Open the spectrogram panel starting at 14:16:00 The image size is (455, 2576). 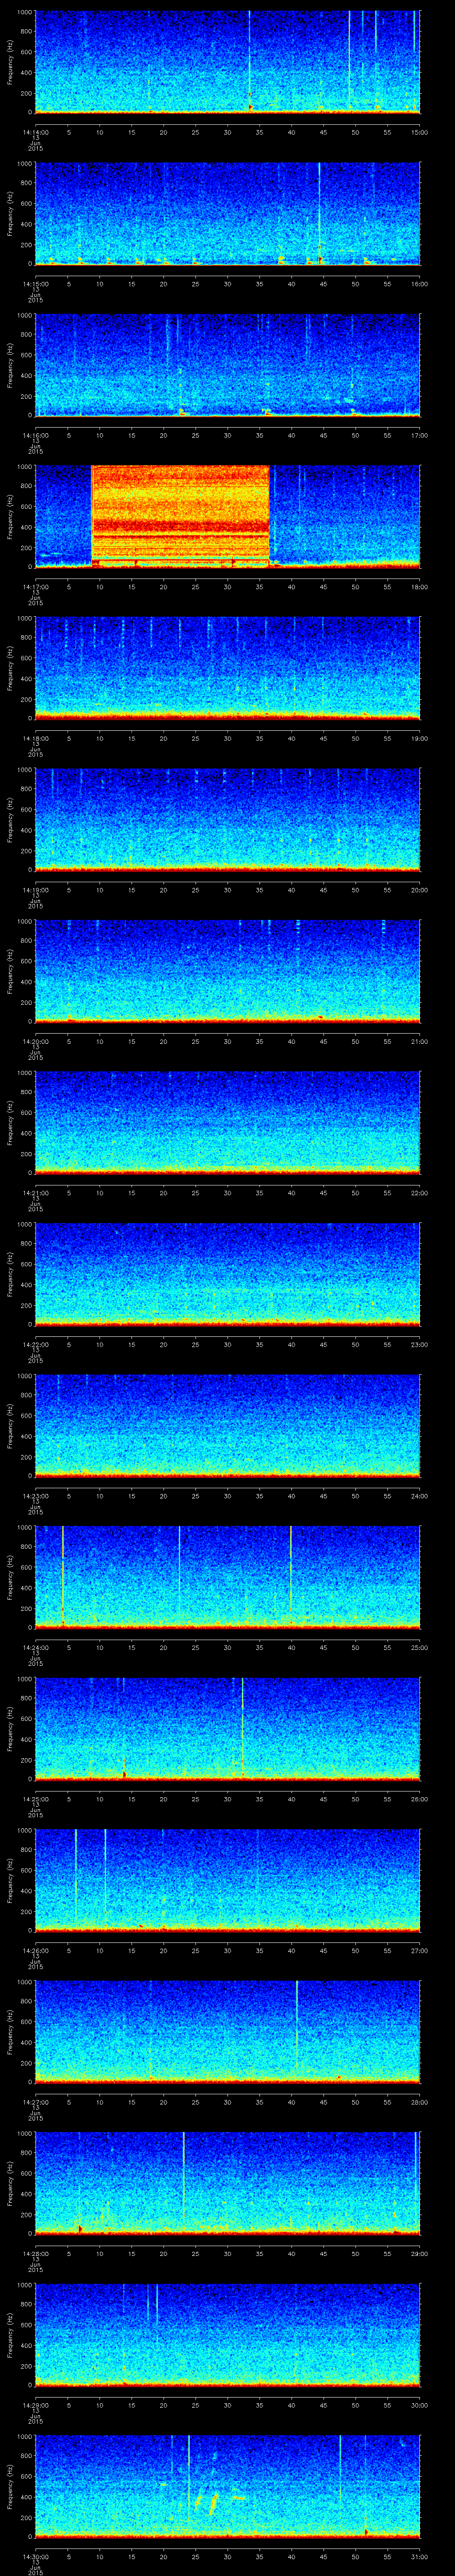[227, 365]
